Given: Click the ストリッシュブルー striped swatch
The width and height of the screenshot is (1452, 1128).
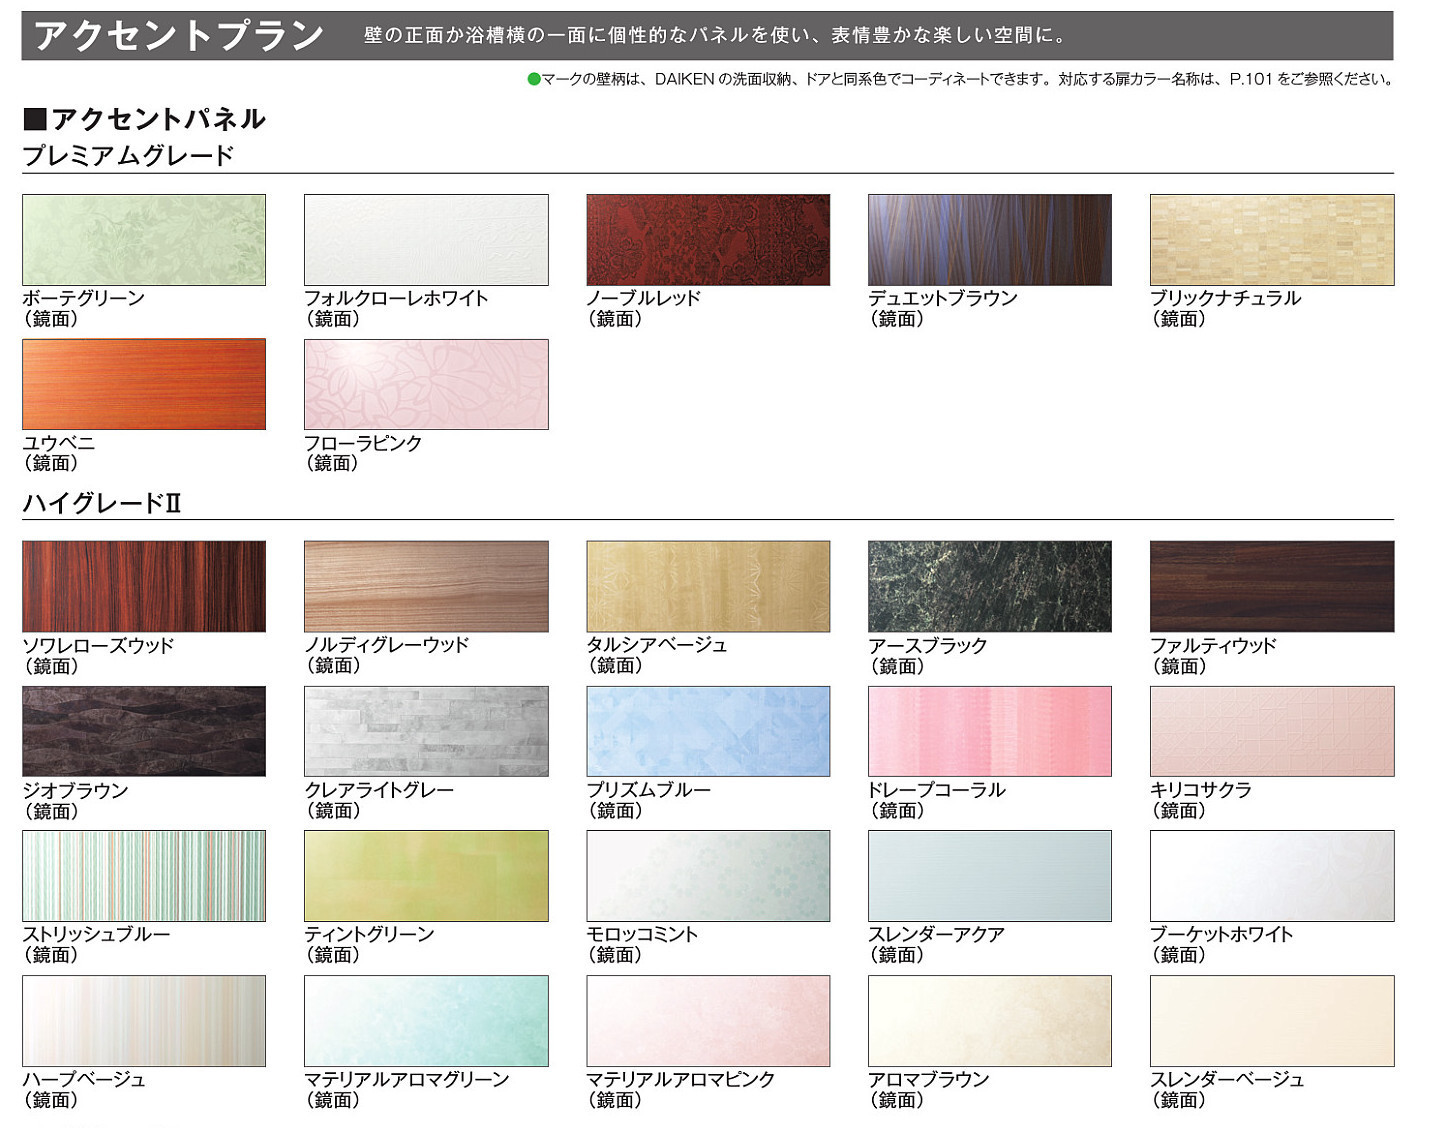Looking at the screenshot, I should click(x=144, y=875).
